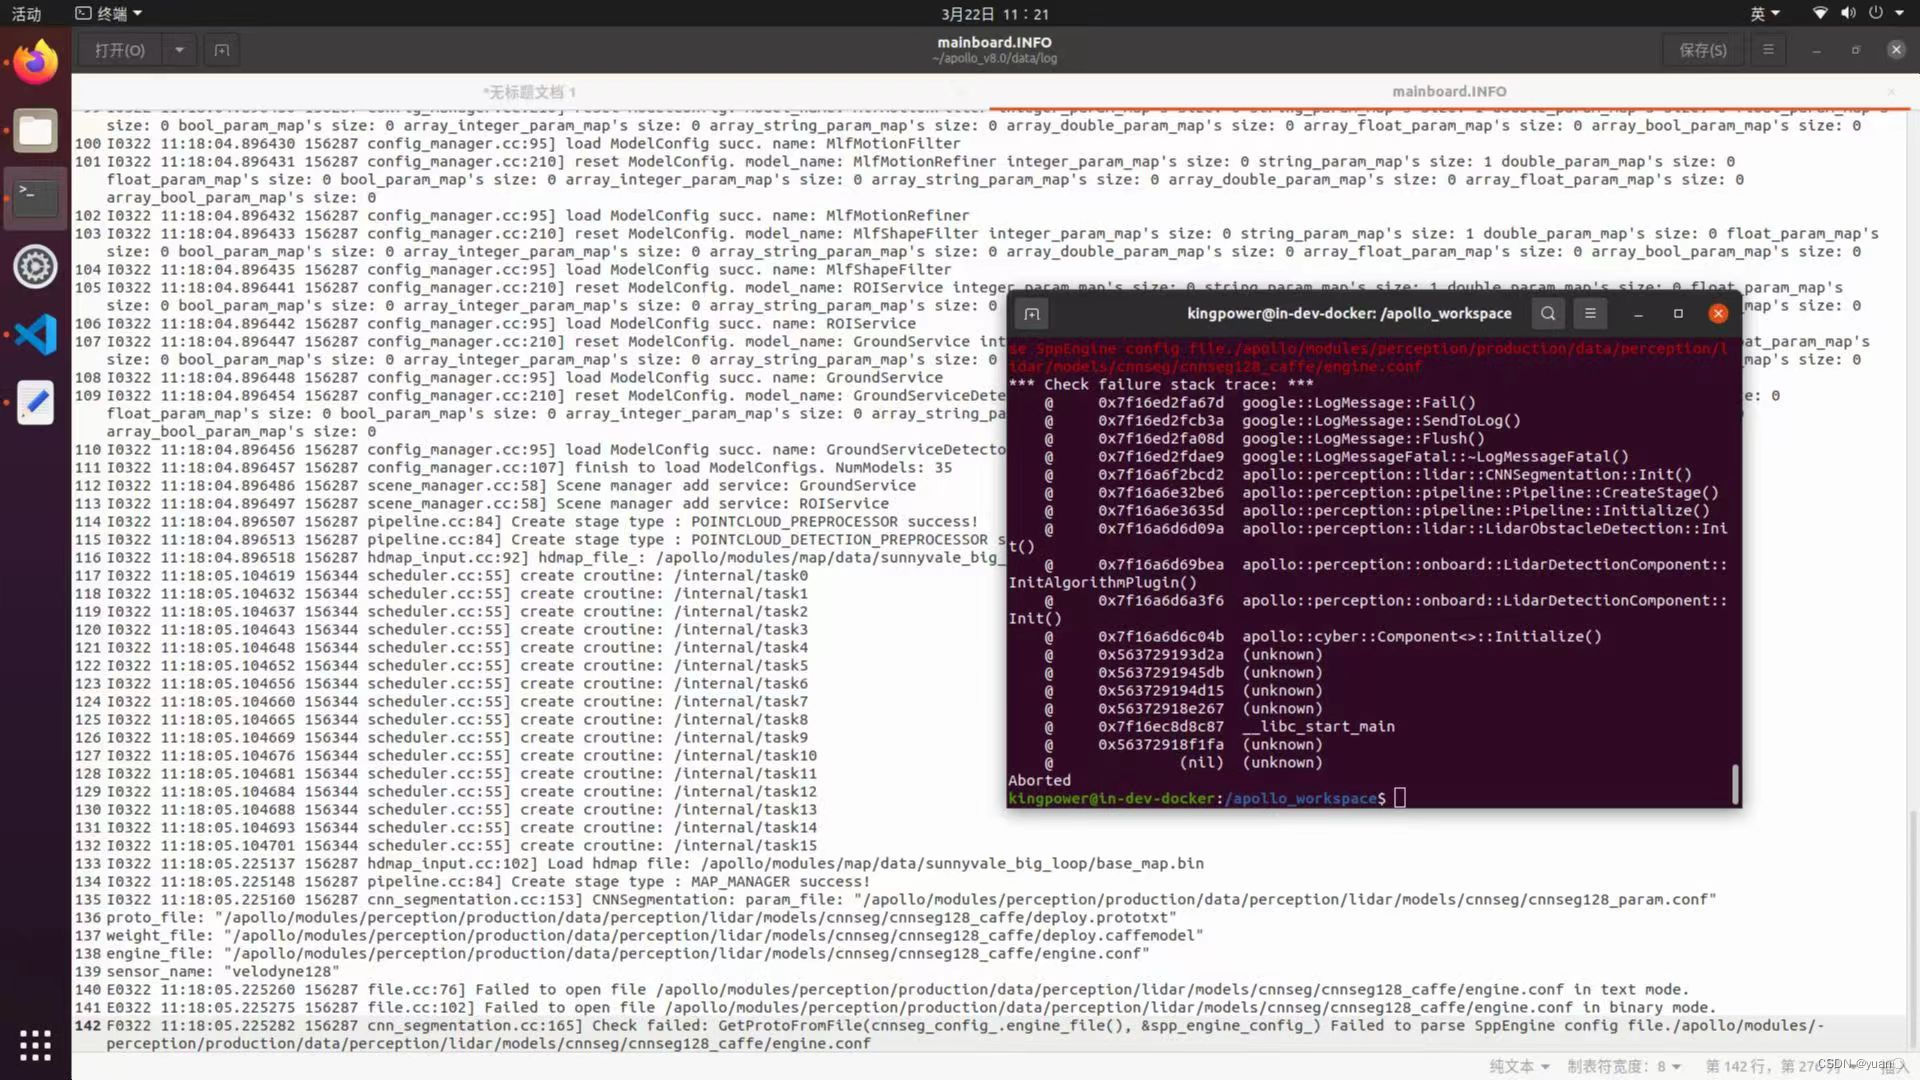Click the terminal search icon
Screen dimensions: 1920x1080
click(1548, 314)
